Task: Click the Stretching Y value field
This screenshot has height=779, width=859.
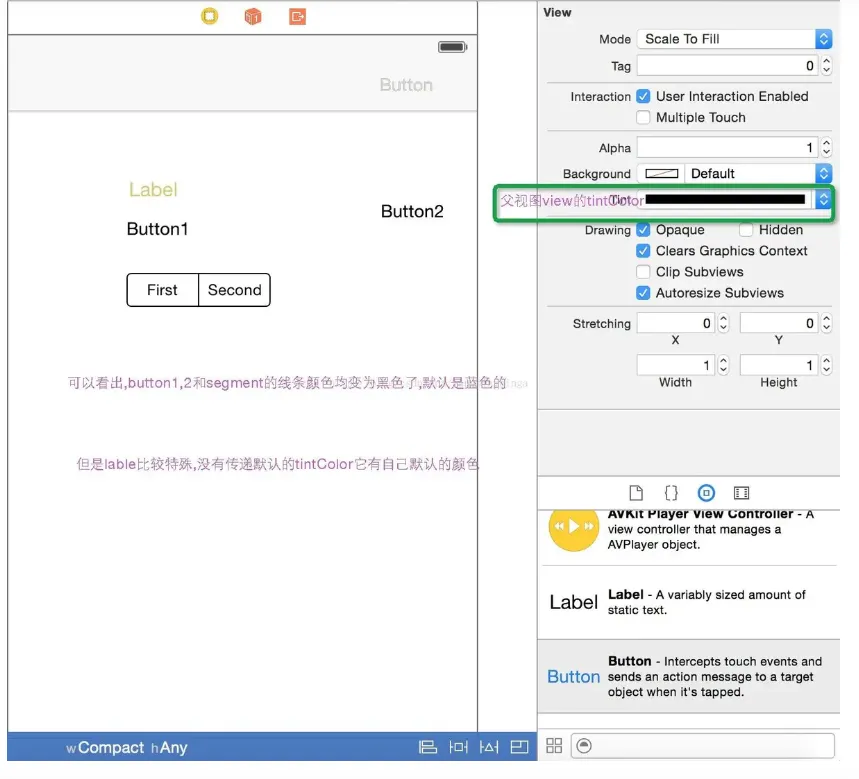Action: 779,323
